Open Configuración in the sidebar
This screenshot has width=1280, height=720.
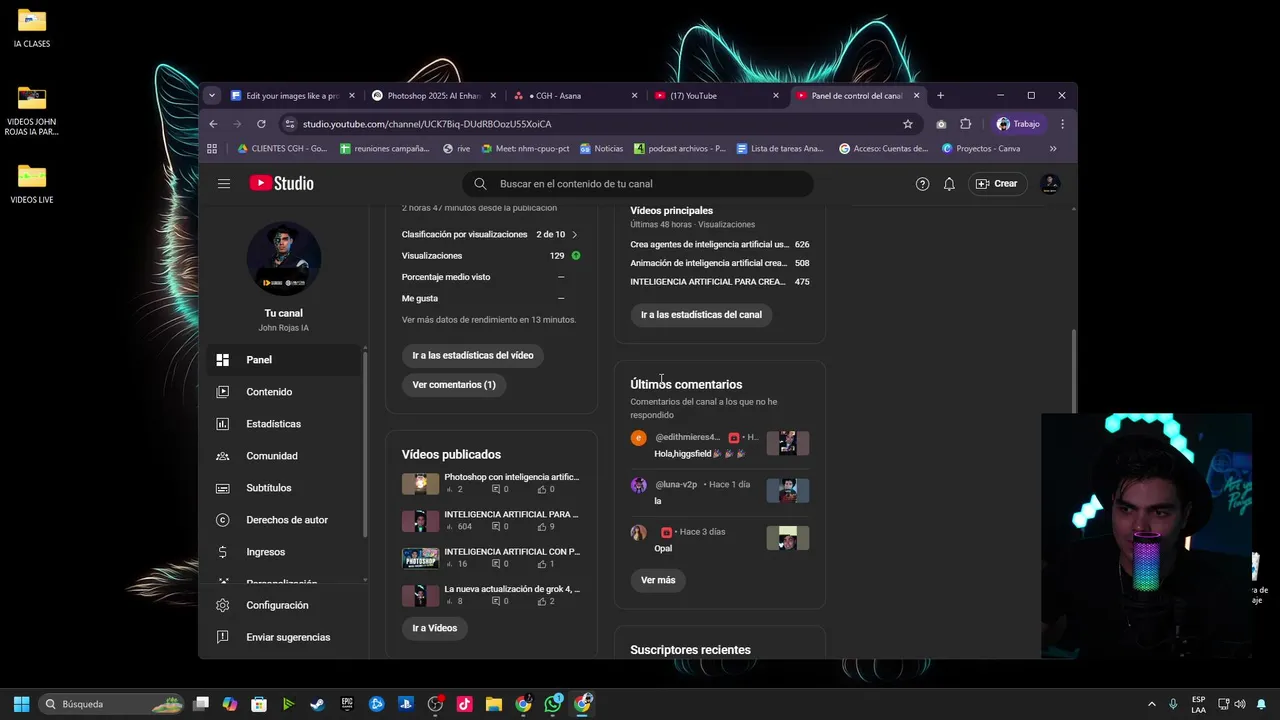pyautogui.click(x=284, y=605)
